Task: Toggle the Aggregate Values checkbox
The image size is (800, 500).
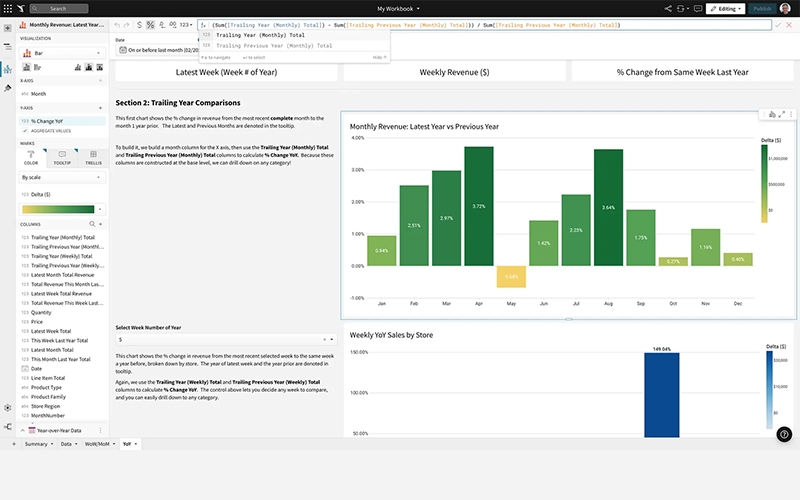Action: 25,130
